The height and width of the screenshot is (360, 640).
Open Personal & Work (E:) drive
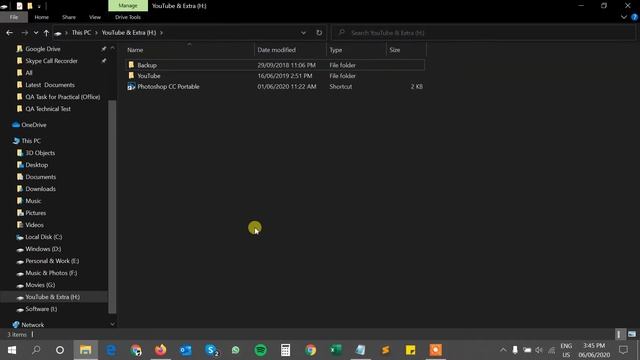point(52,261)
